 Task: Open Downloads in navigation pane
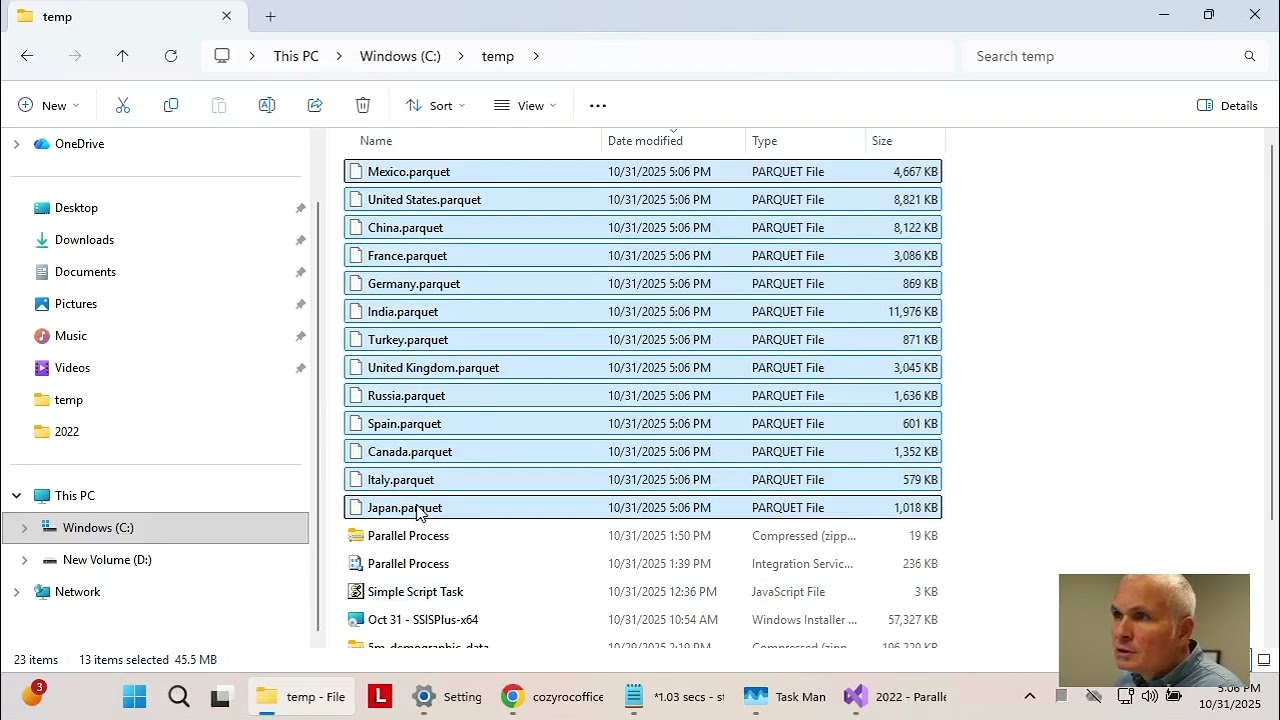click(84, 240)
